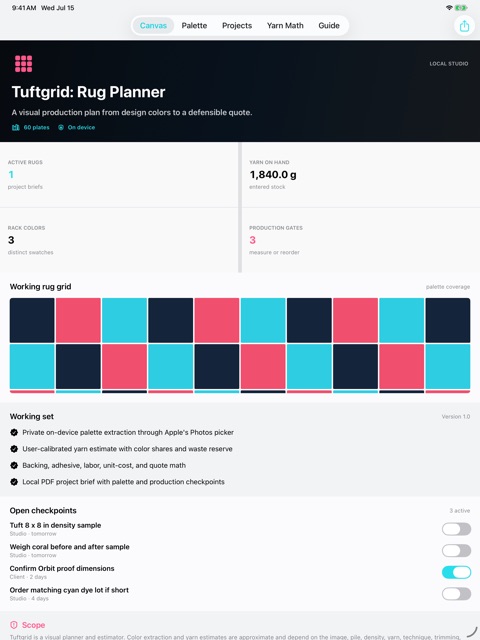
Task: Open the Palette tab
Action: 194,26
